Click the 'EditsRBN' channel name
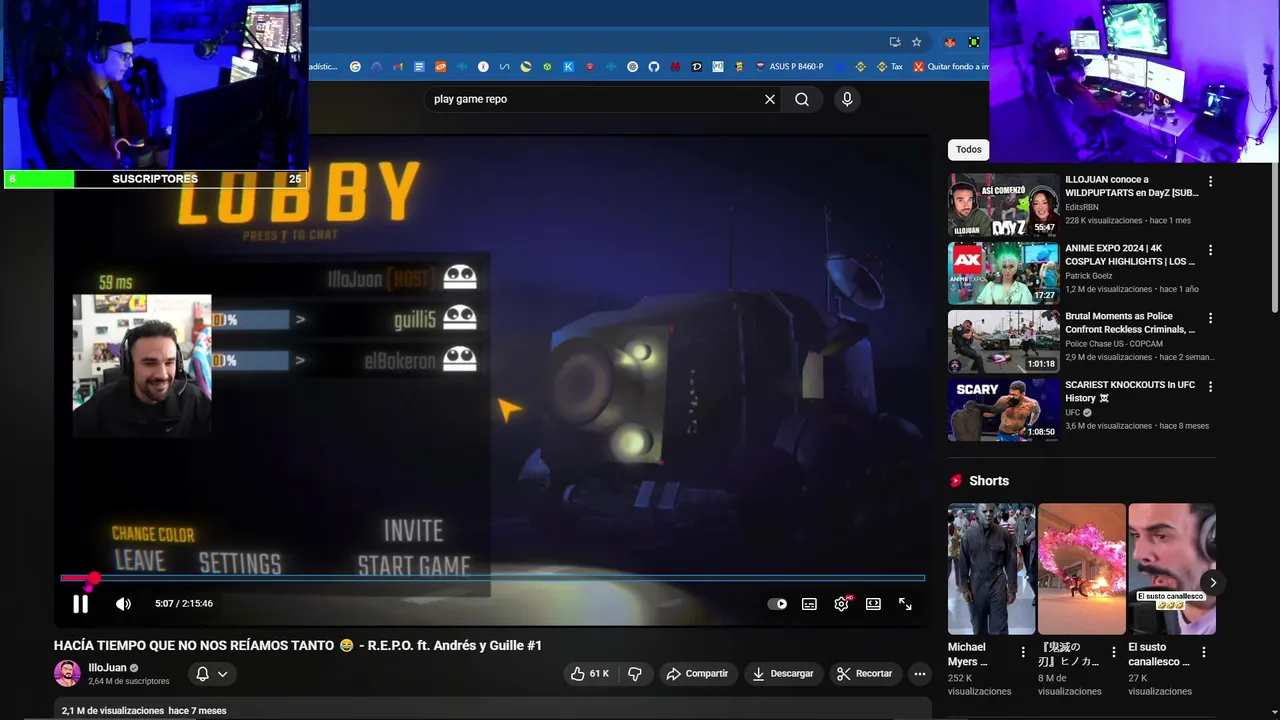 tap(1081, 207)
